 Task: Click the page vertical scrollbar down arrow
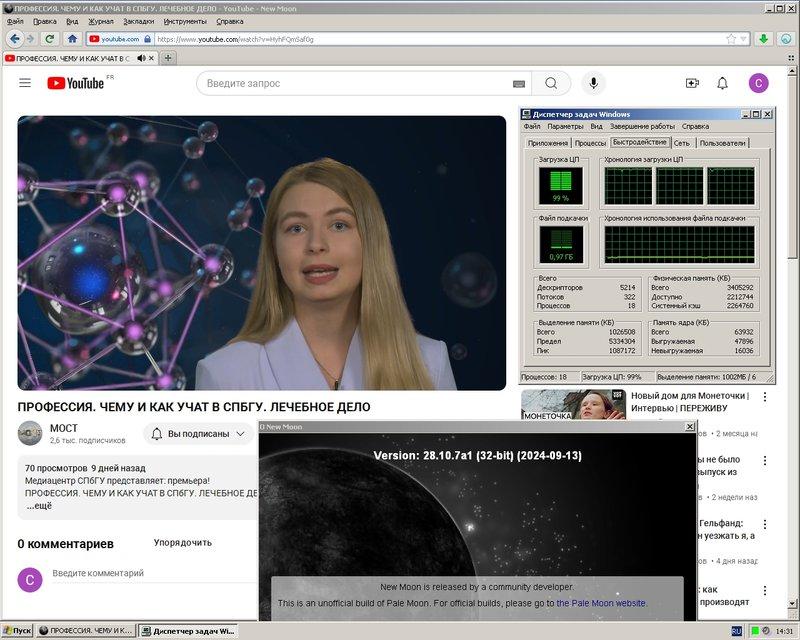792,603
